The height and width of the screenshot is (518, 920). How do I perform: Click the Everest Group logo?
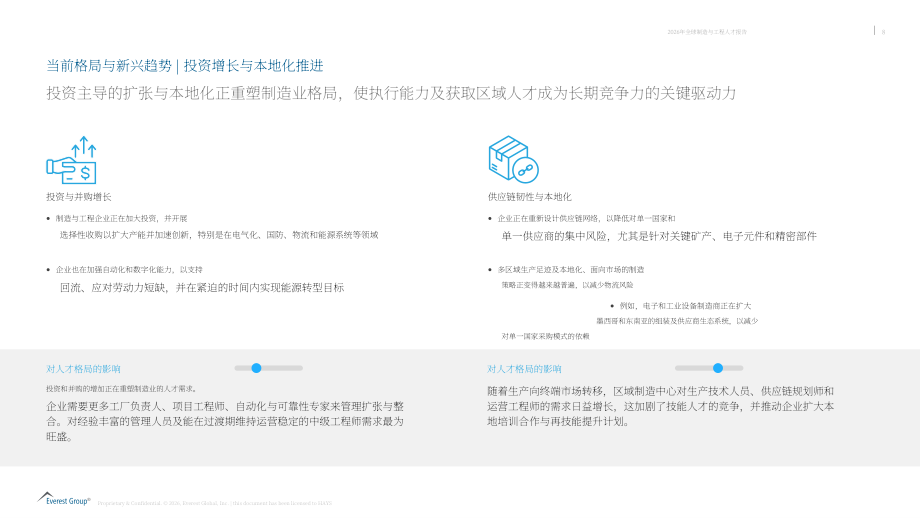click(64, 499)
